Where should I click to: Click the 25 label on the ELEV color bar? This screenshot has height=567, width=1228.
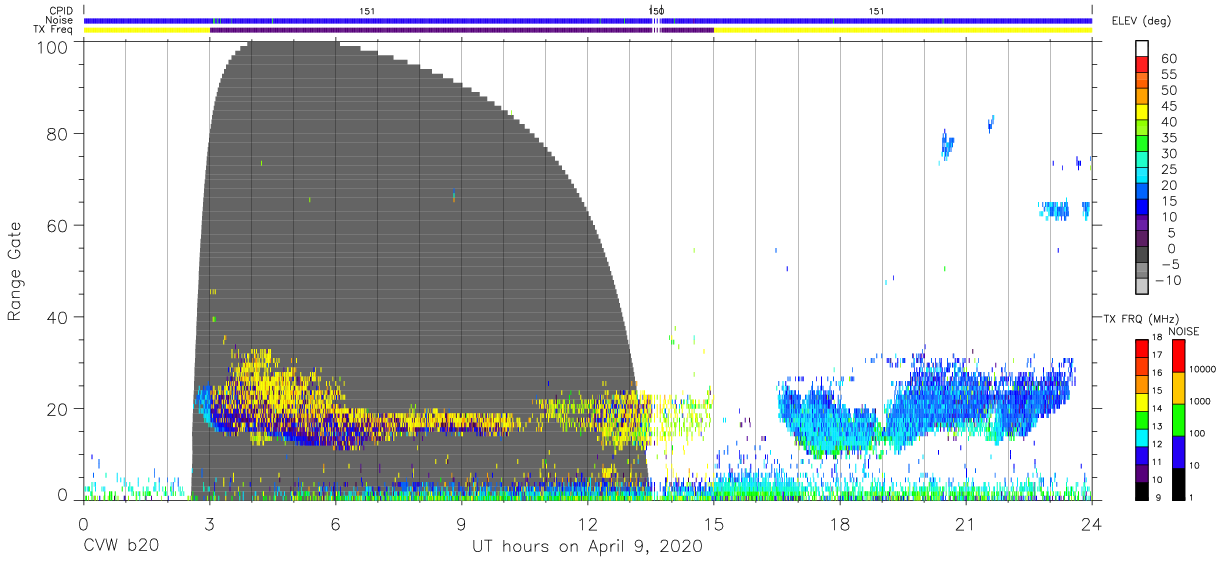click(1170, 169)
